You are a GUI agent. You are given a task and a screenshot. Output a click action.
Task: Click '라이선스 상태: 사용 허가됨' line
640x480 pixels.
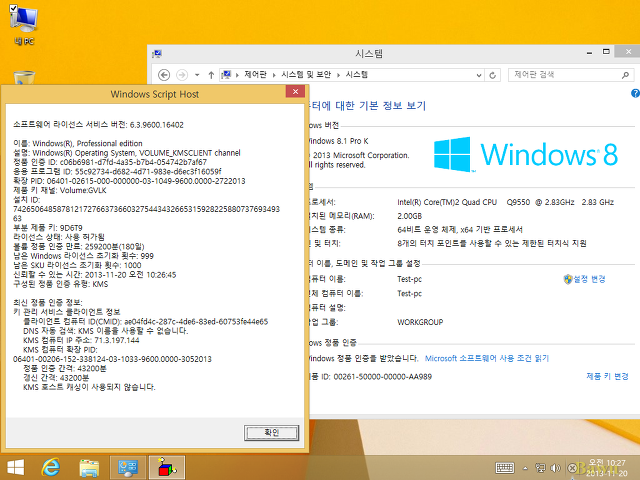tap(59, 237)
